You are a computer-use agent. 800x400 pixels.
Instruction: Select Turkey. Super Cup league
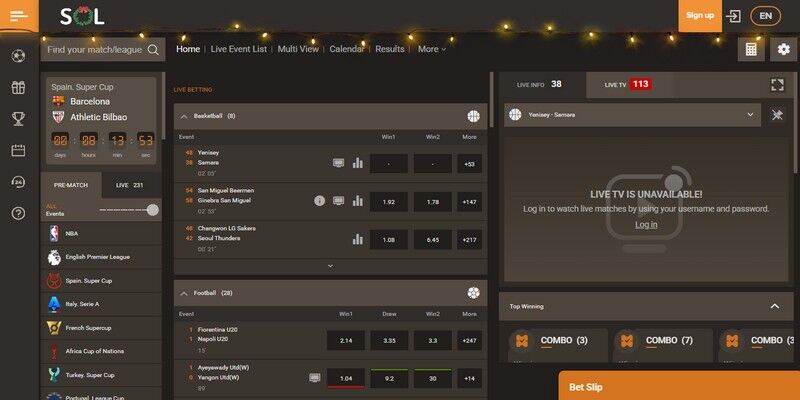click(x=101, y=375)
